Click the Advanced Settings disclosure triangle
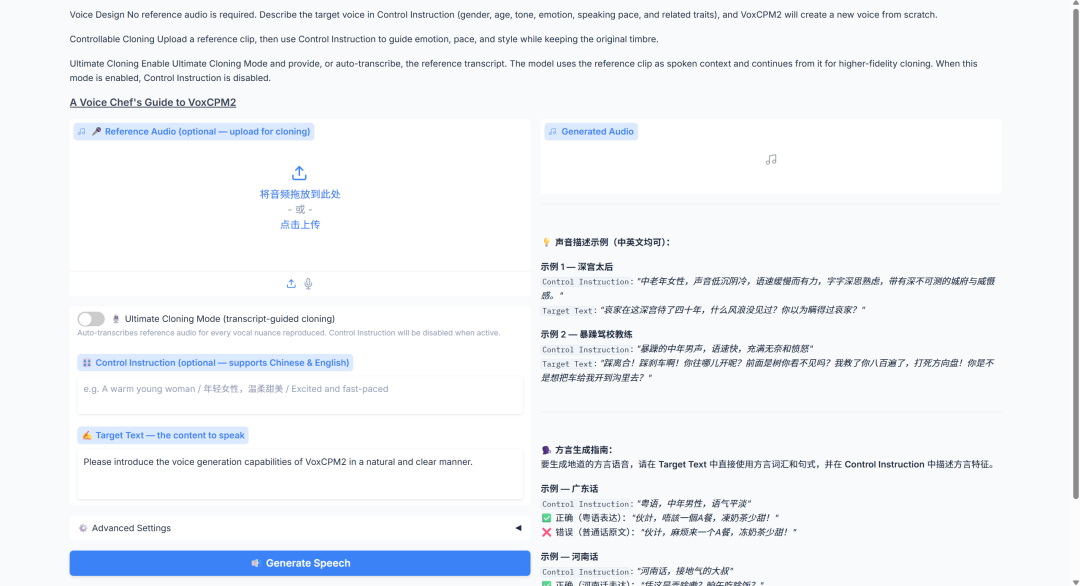The height and width of the screenshot is (586, 1080). pos(517,528)
